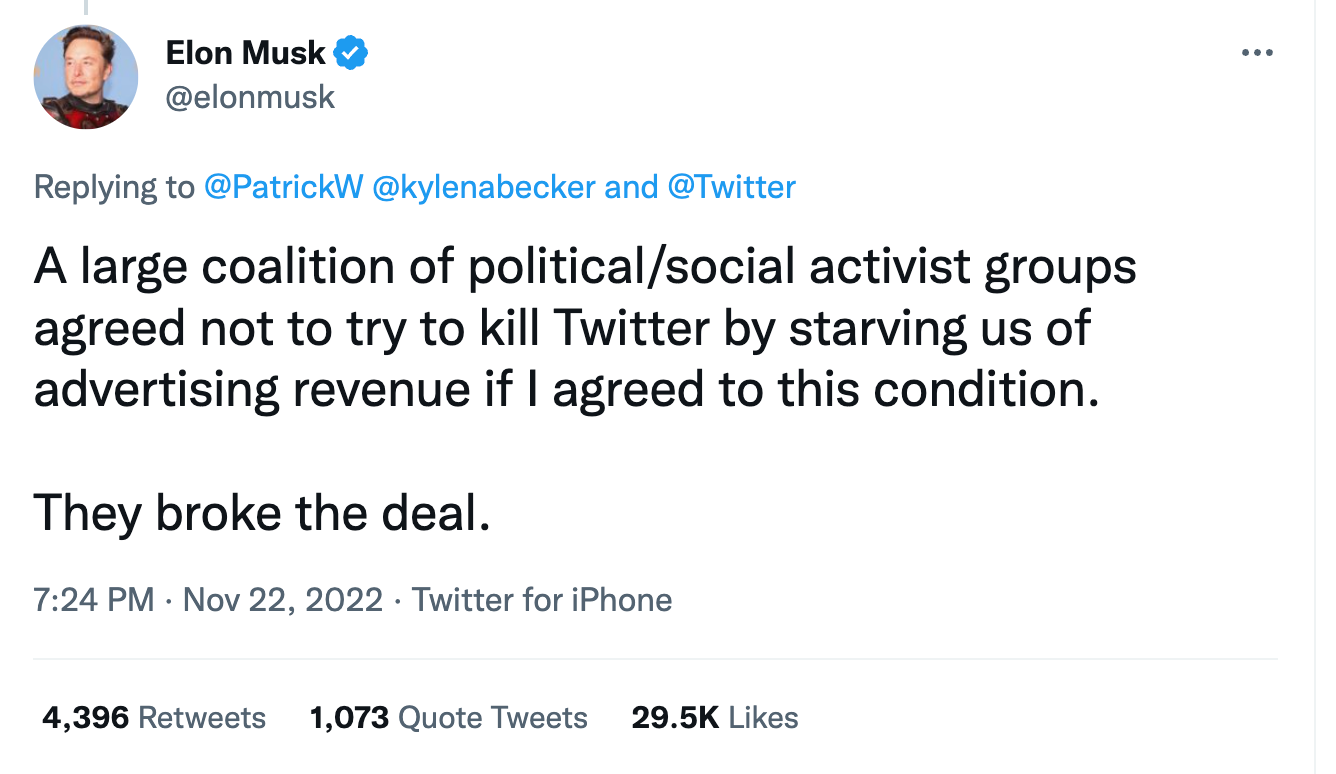The image size is (1336, 774).
Task: Visit the @kylenabecker mention link
Action: 484,187
